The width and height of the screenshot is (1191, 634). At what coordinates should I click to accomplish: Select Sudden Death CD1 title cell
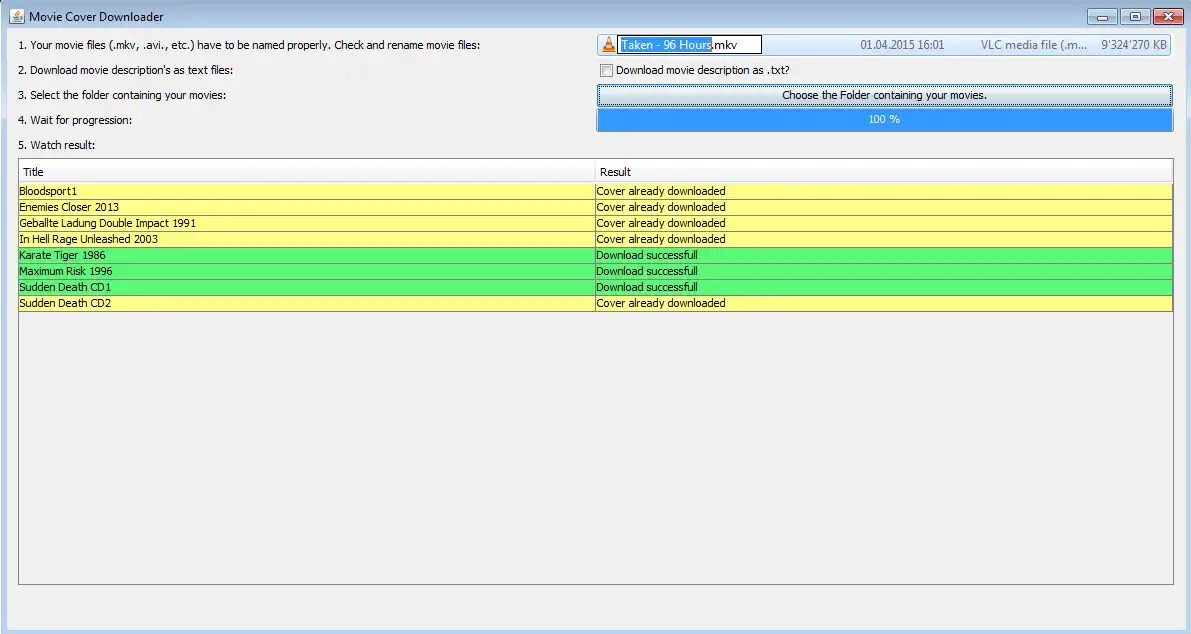(307, 287)
